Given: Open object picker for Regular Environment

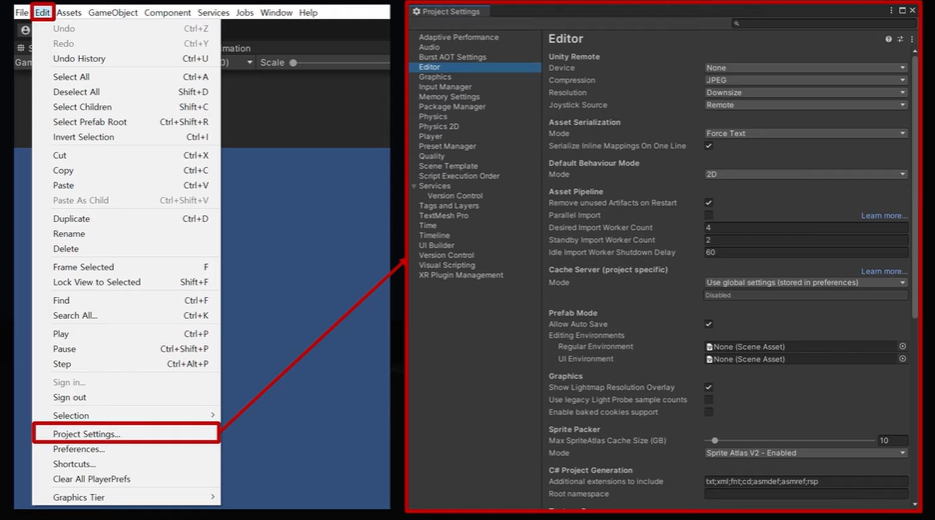Looking at the screenshot, I should pos(902,346).
